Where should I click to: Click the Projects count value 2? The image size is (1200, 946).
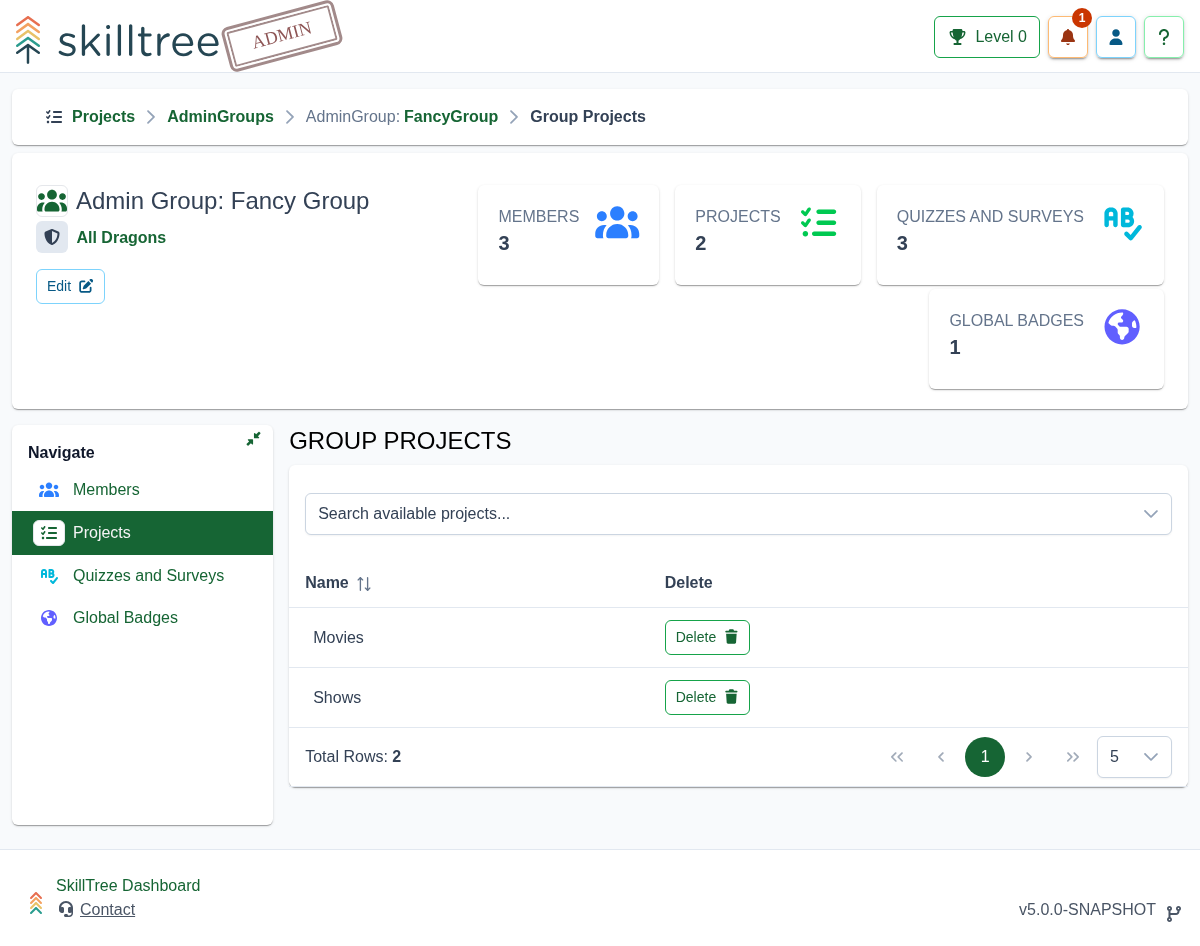(701, 243)
